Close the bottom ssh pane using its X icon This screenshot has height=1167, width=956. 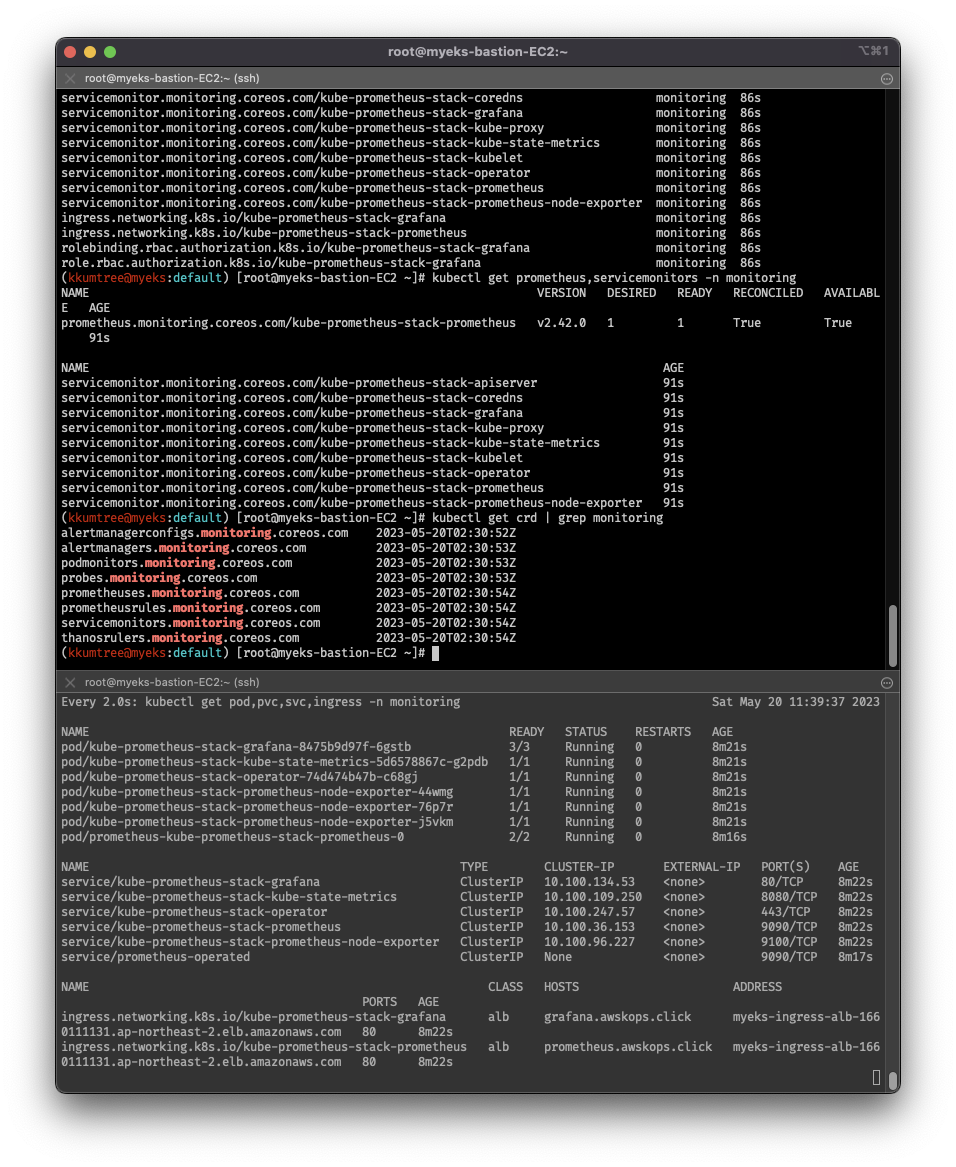(x=70, y=682)
